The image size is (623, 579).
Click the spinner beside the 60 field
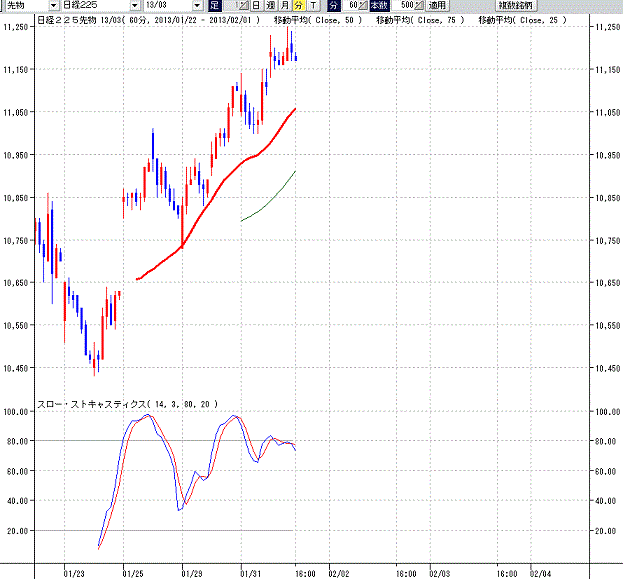(x=363, y=5)
